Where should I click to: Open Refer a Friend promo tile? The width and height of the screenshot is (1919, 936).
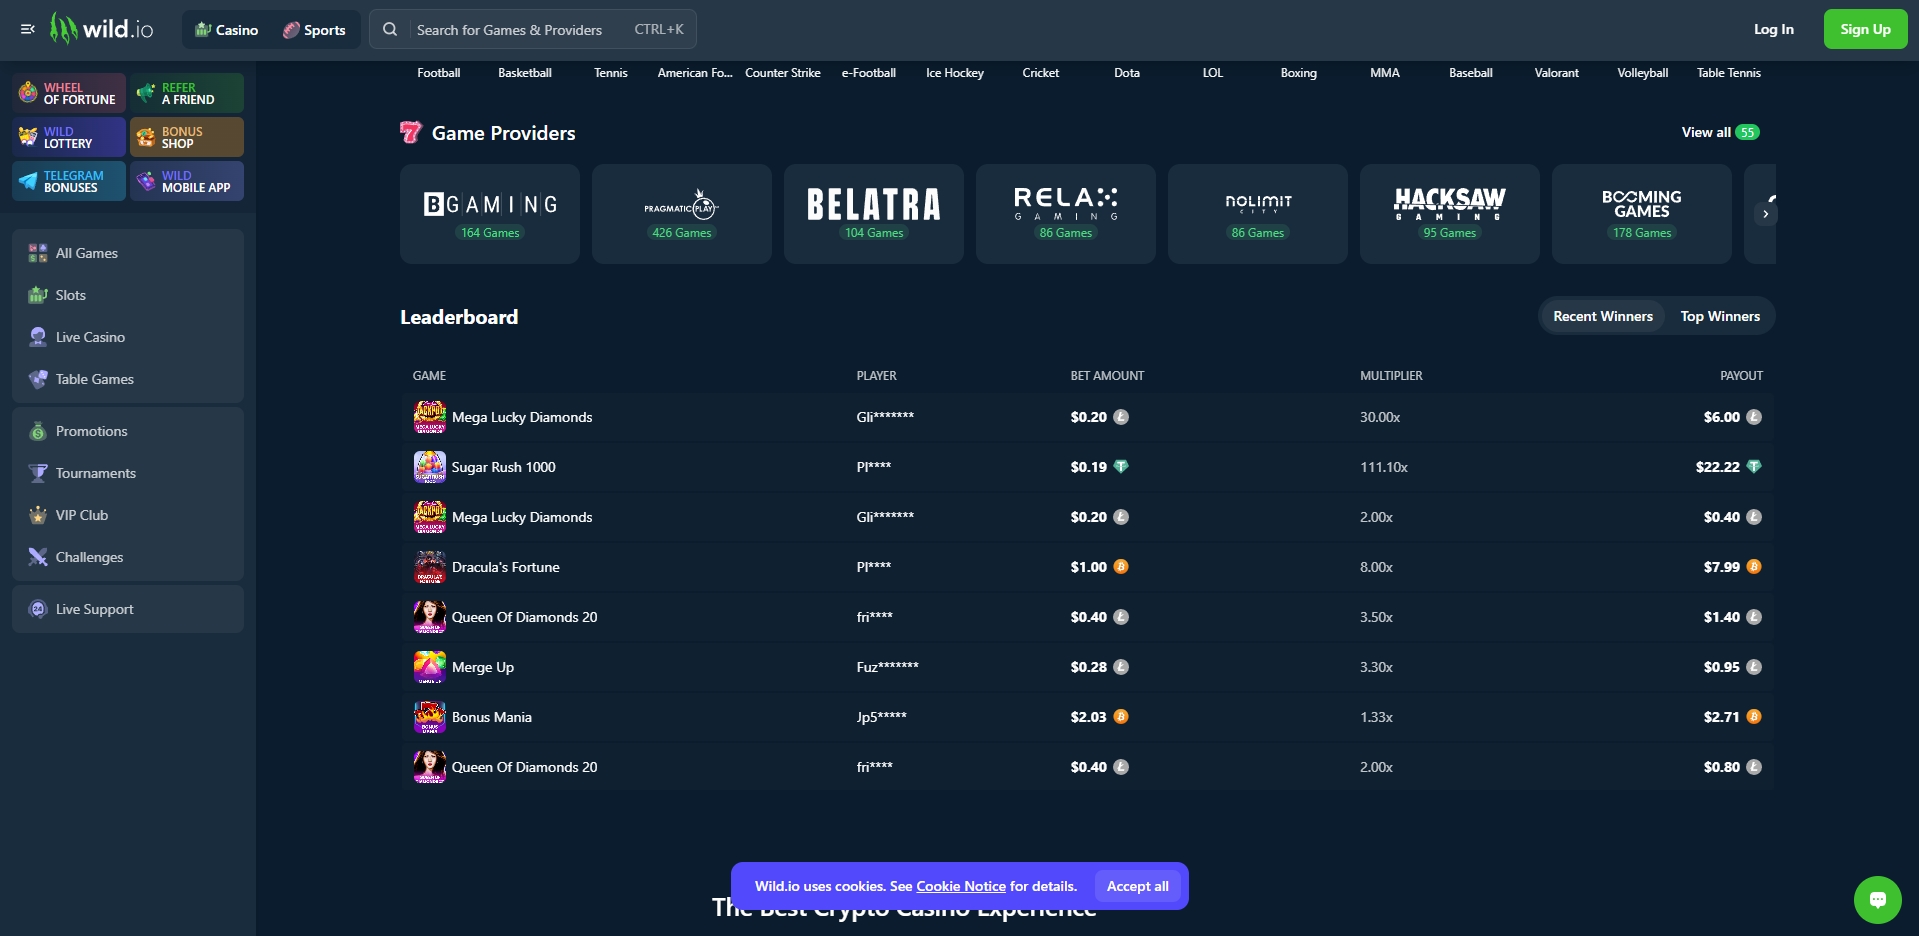click(x=187, y=93)
